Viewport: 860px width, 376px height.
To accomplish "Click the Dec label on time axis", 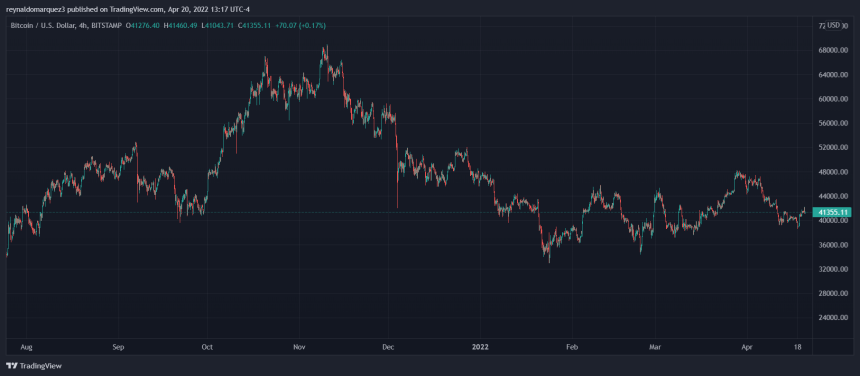I will pos(388,347).
